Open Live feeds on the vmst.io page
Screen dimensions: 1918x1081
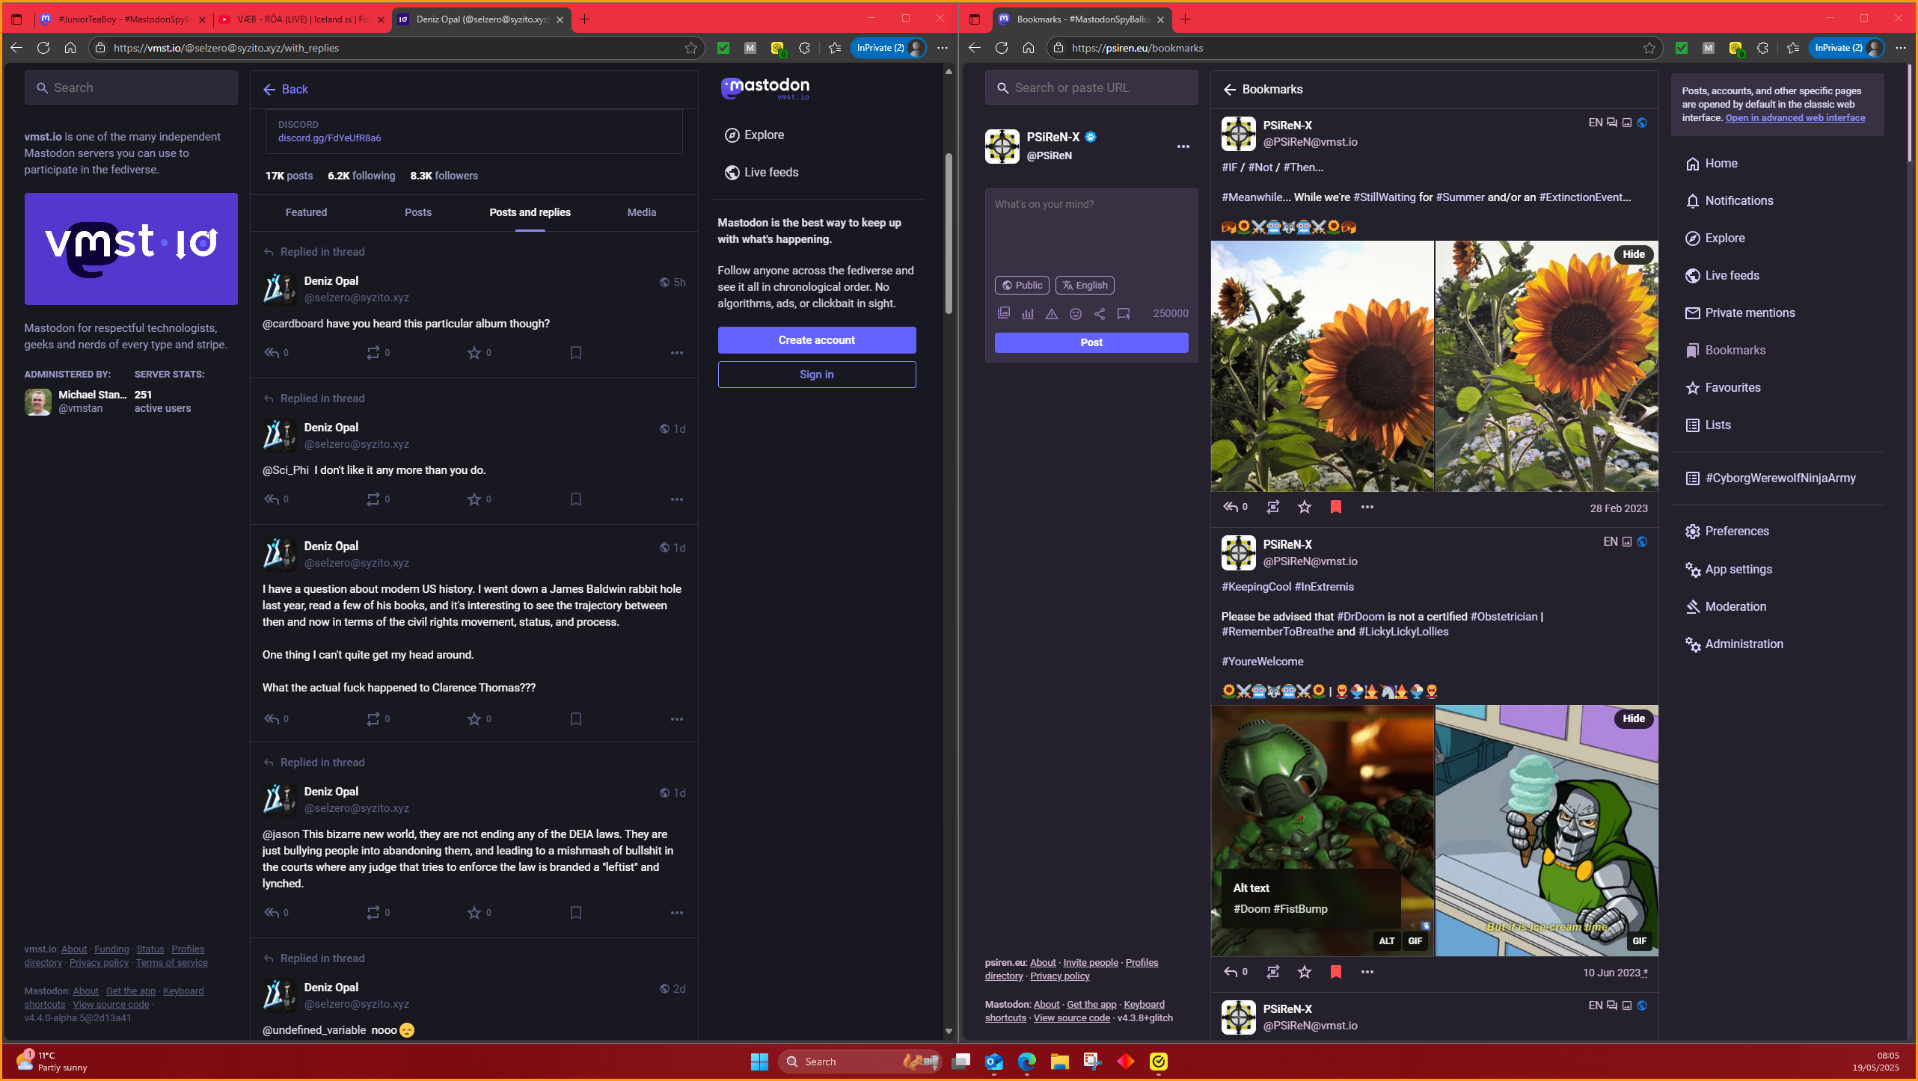pos(761,172)
